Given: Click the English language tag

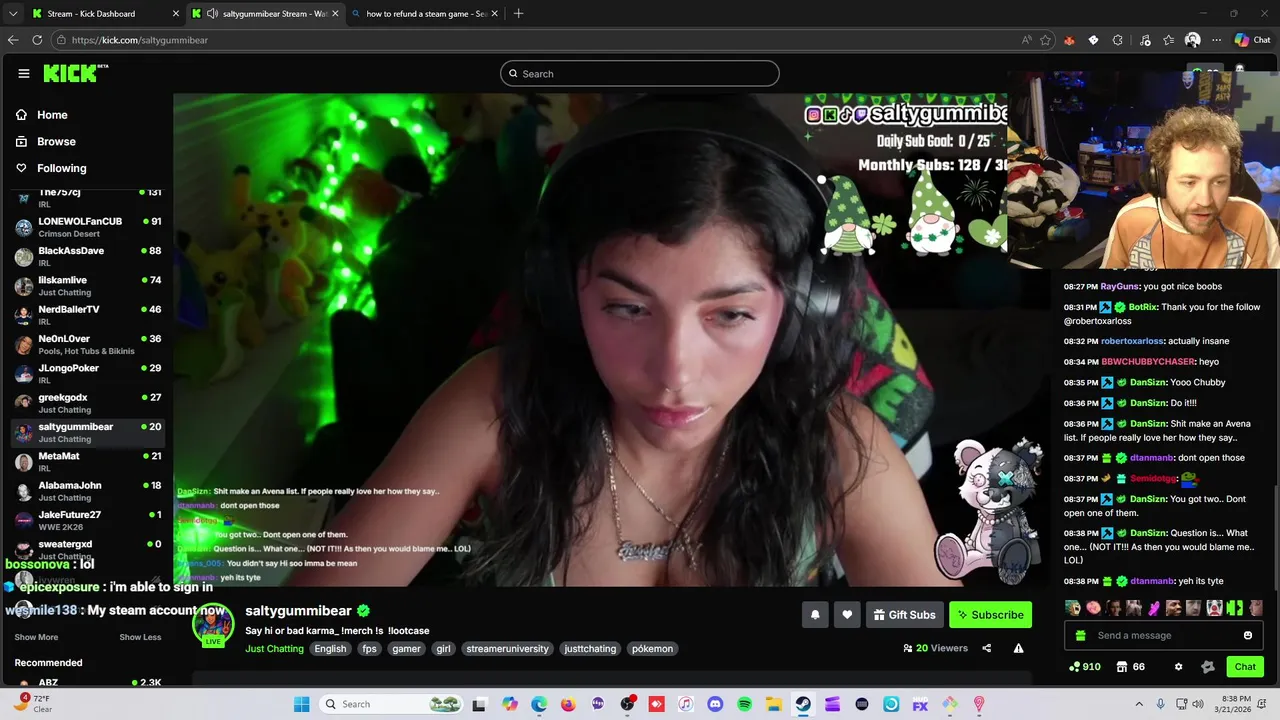Looking at the screenshot, I should [x=330, y=648].
